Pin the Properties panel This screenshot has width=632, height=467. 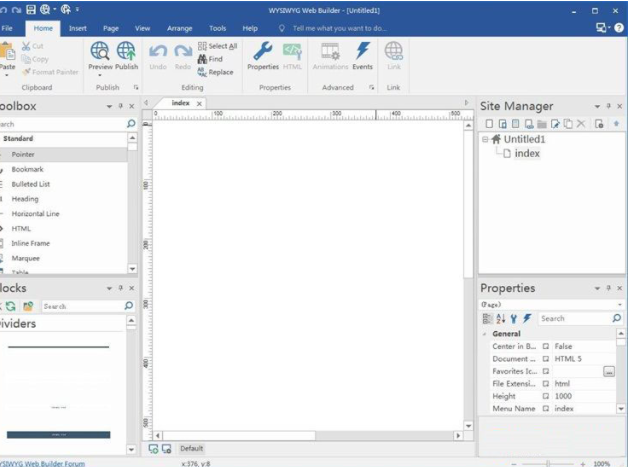coord(609,288)
